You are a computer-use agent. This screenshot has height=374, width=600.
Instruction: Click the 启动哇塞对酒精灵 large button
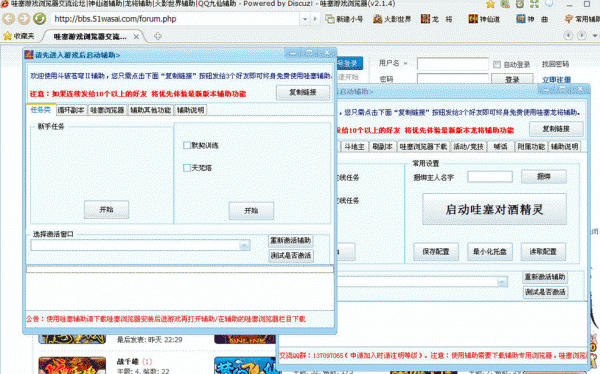click(x=494, y=209)
